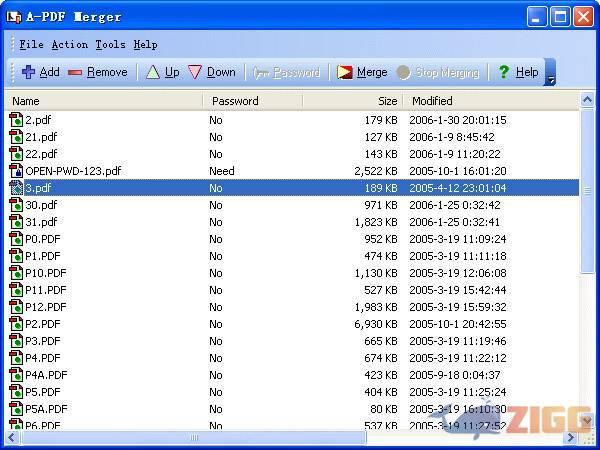Open the Action menu
The image size is (600, 450).
[70, 45]
